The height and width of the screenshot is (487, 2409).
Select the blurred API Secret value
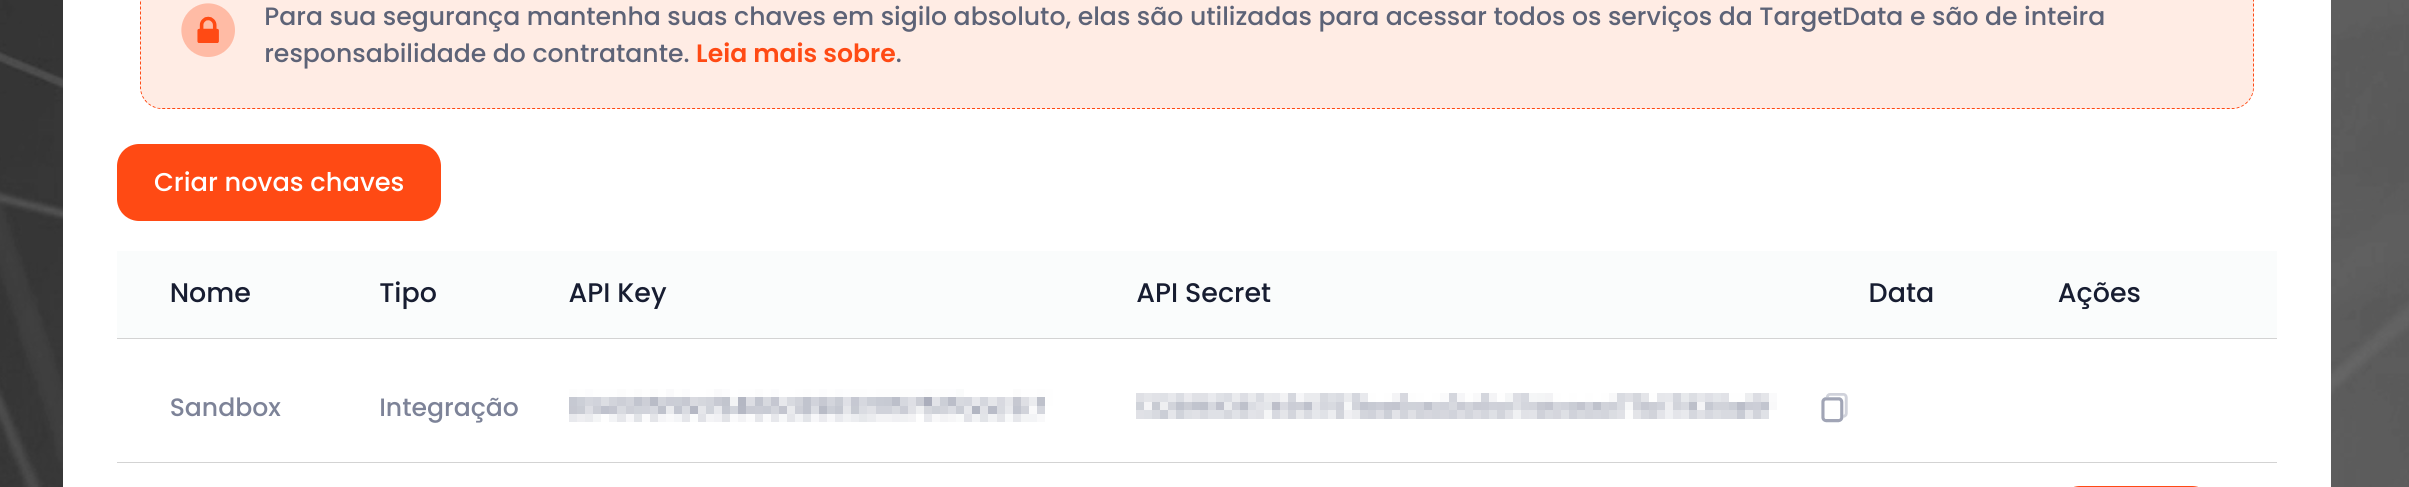tap(1452, 406)
